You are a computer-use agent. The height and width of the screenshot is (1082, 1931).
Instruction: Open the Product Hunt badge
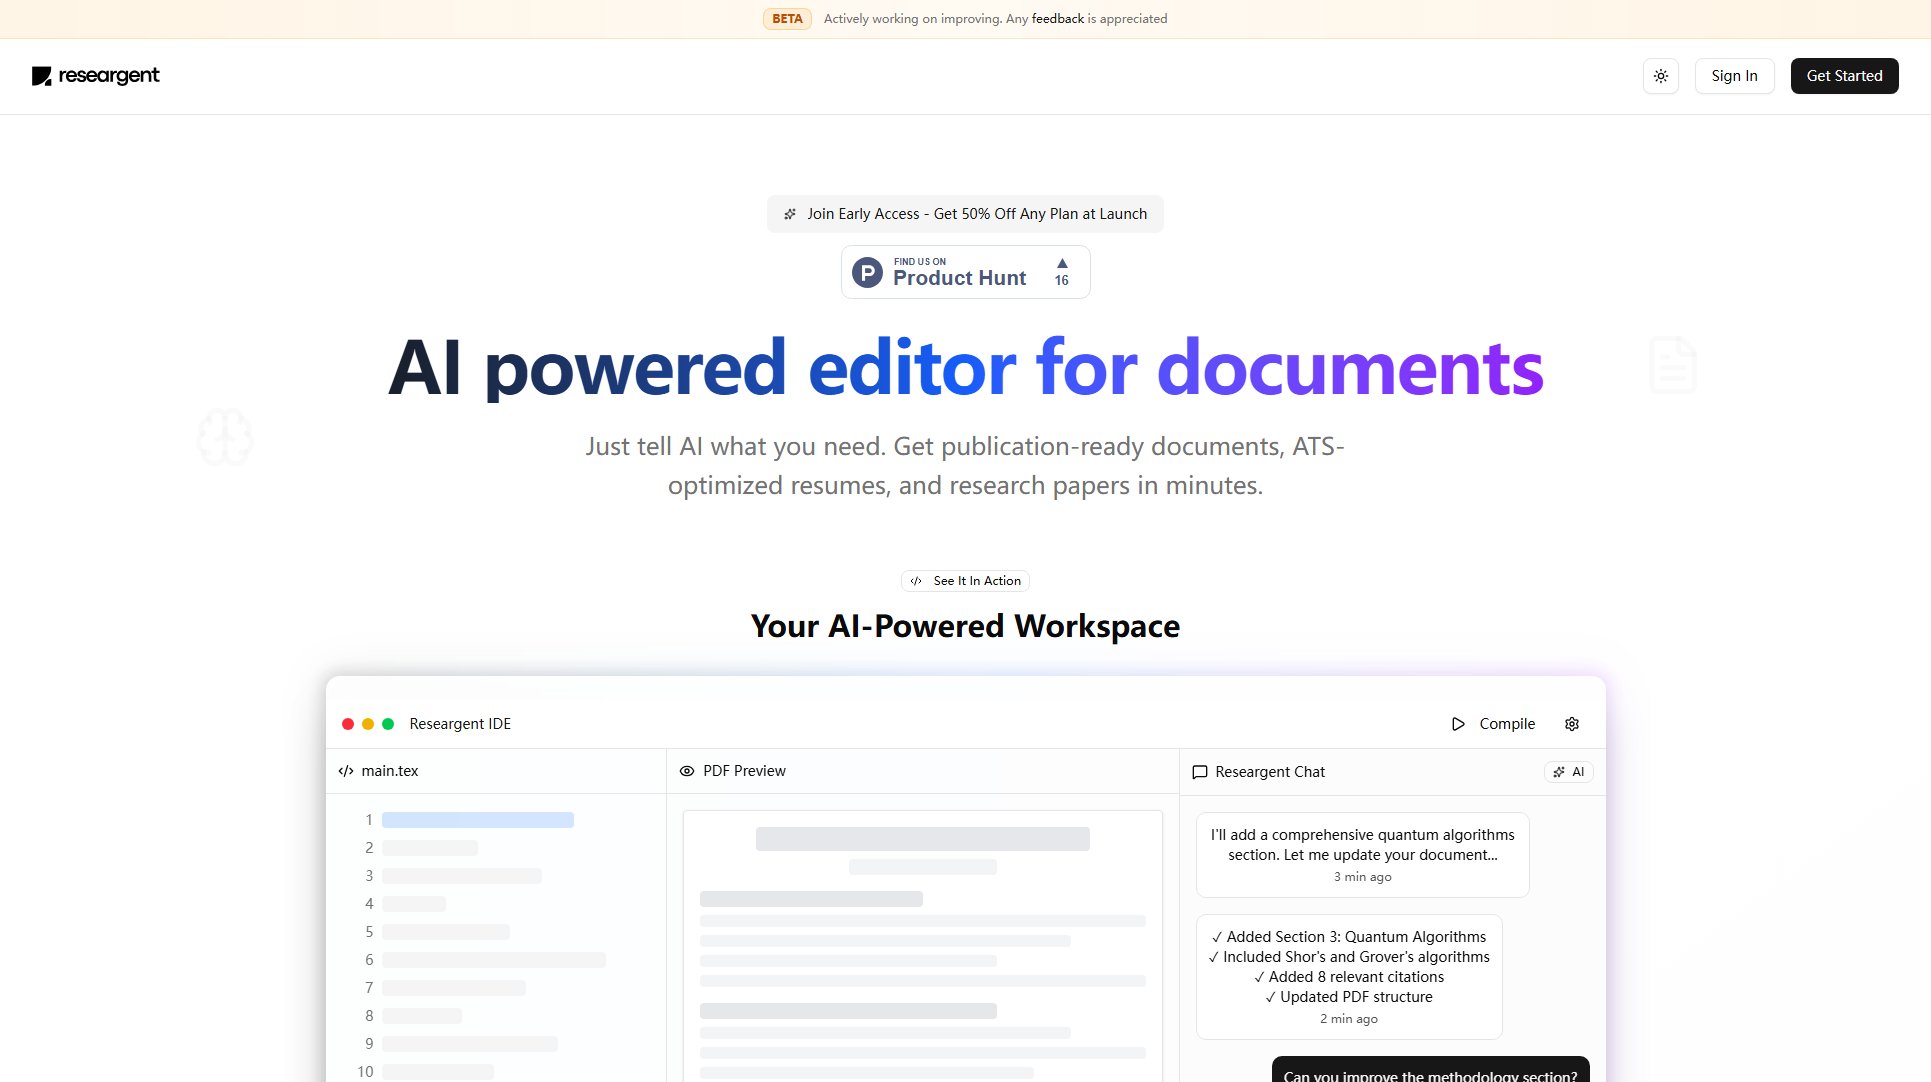click(x=965, y=272)
